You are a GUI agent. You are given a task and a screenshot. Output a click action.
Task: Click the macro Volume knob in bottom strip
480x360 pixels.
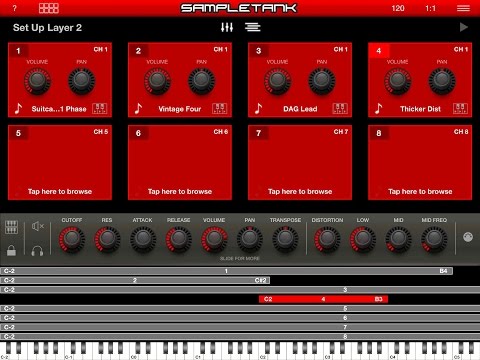(214, 239)
